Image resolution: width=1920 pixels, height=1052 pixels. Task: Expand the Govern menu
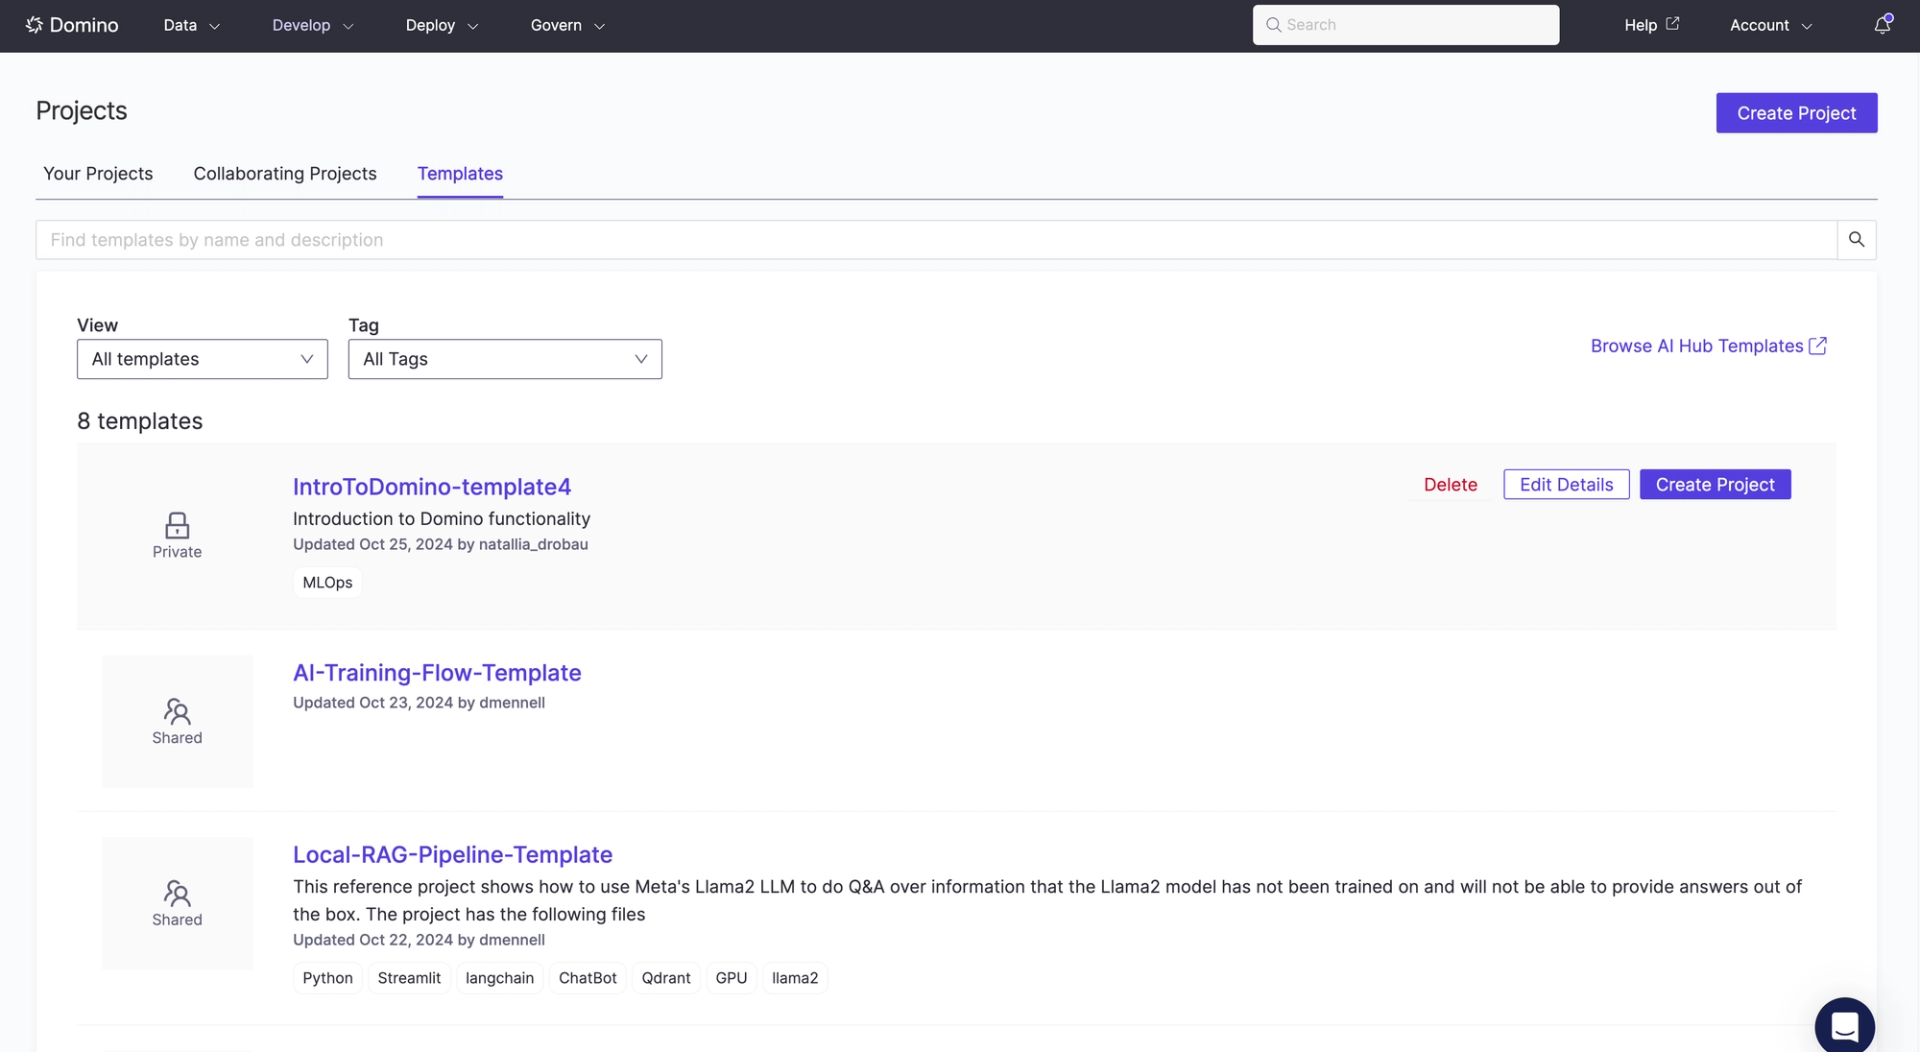pos(568,25)
